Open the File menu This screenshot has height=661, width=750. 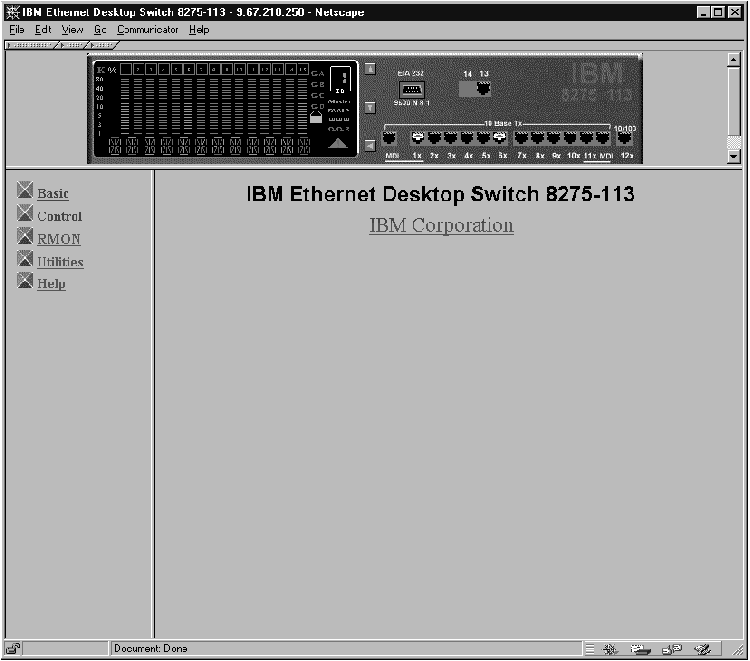click(x=17, y=30)
